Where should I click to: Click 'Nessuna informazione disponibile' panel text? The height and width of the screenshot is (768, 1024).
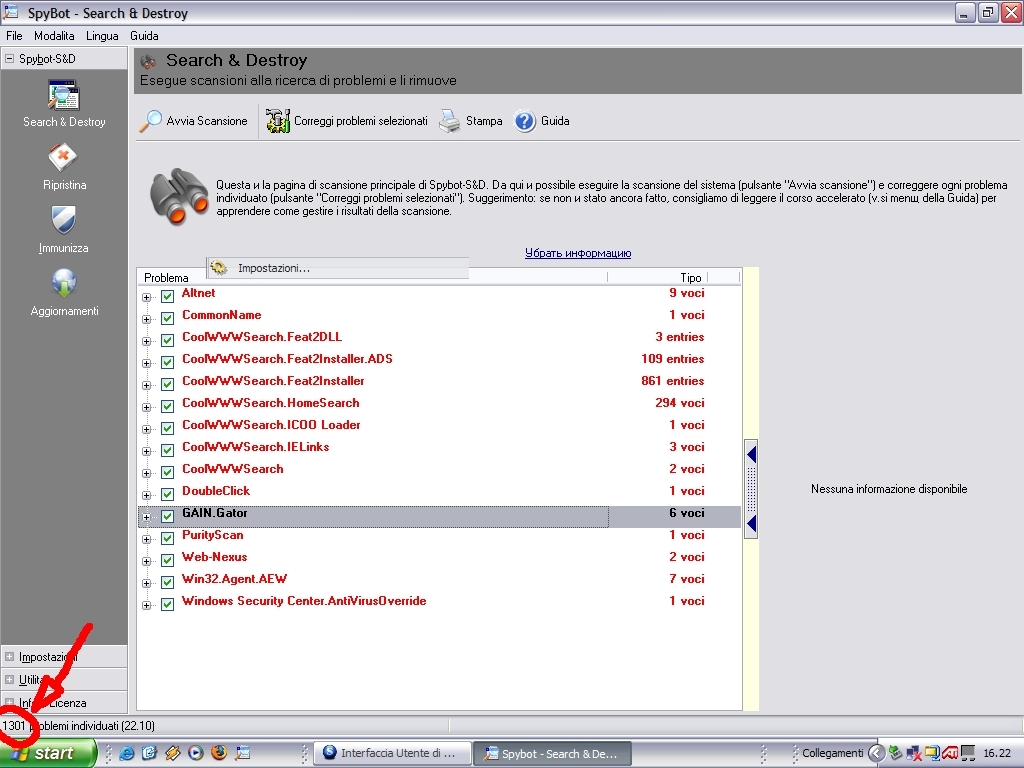(889, 488)
